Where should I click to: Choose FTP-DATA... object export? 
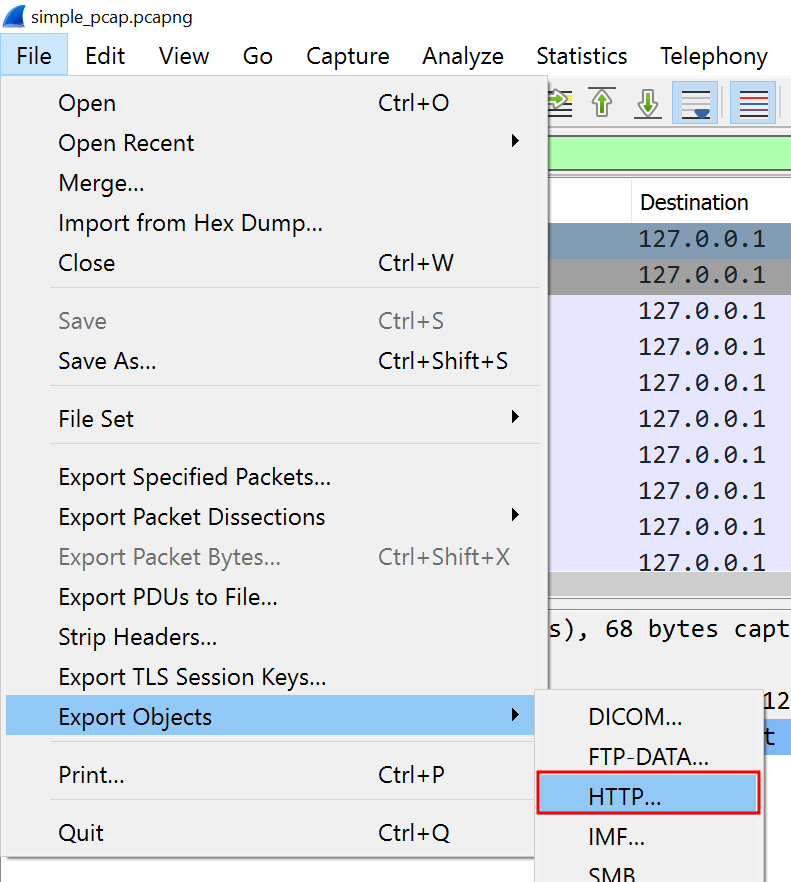[x=648, y=757]
